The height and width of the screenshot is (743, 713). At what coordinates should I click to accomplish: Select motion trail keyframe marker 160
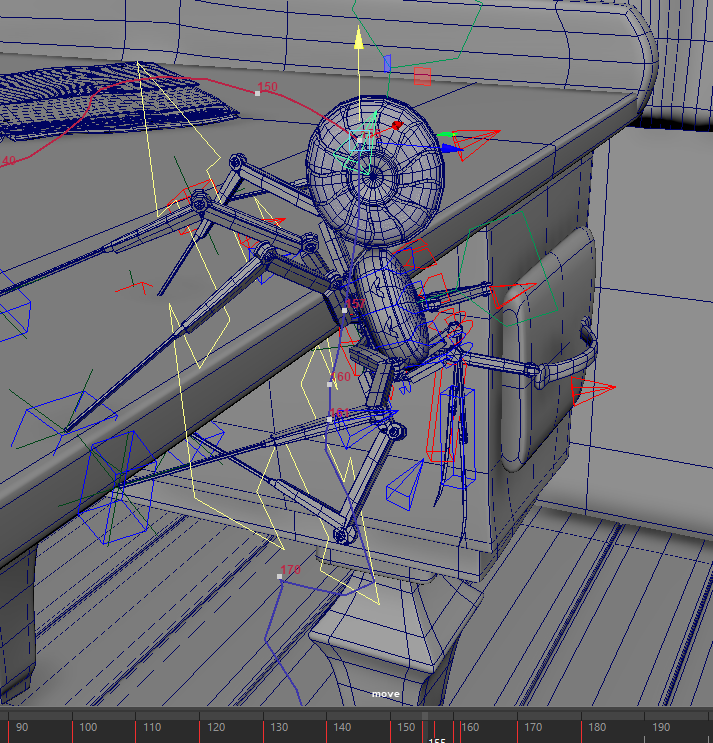click(x=330, y=382)
